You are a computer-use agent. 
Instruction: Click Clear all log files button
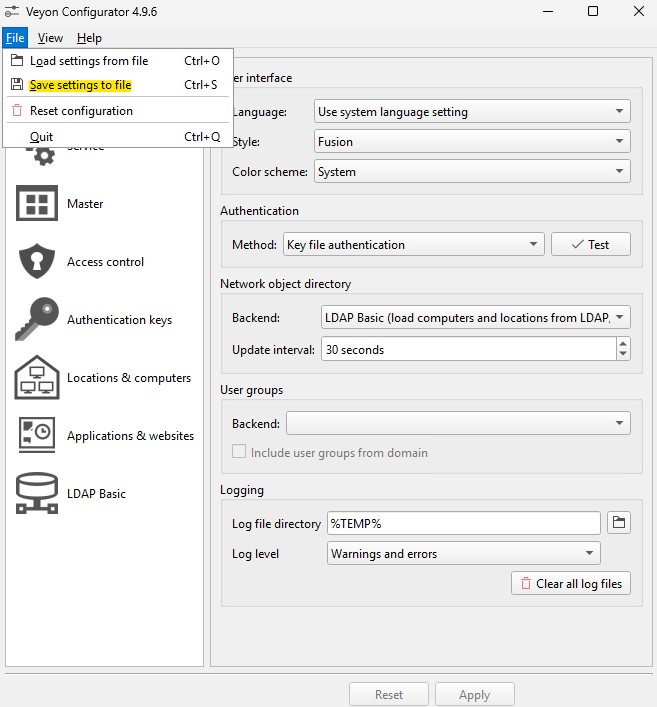tap(571, 583)
